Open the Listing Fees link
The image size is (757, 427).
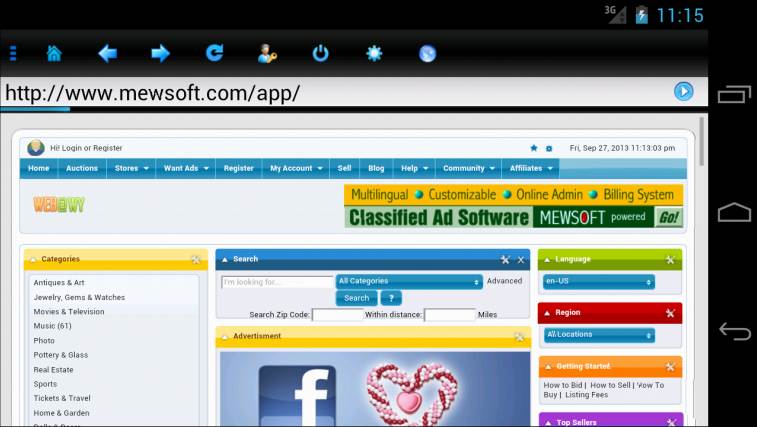(x=587, y=395)
